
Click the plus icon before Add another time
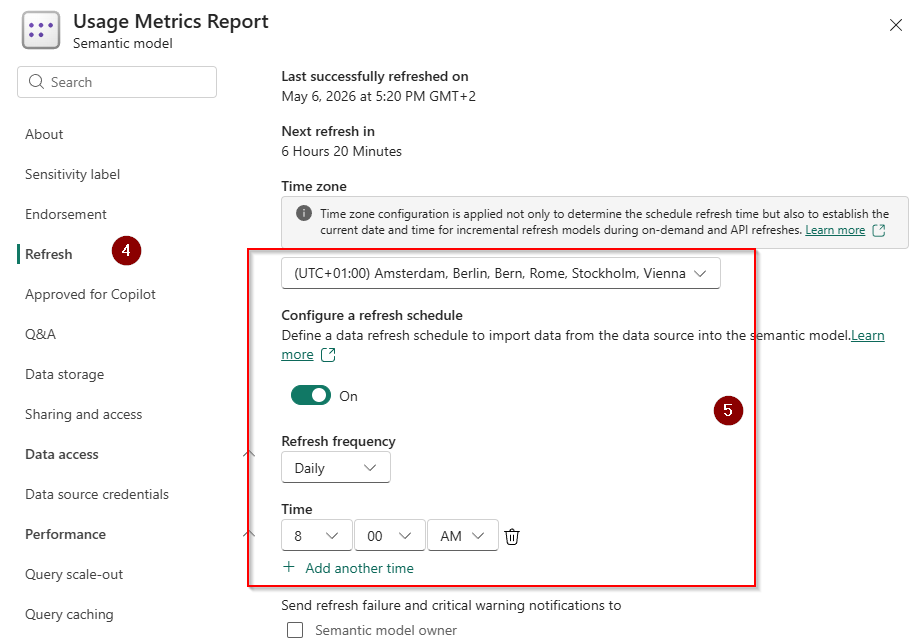coord(289,567)
